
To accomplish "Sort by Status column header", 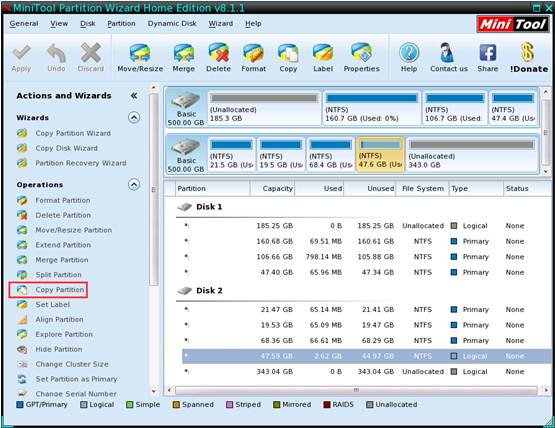I will pos(527,188).
